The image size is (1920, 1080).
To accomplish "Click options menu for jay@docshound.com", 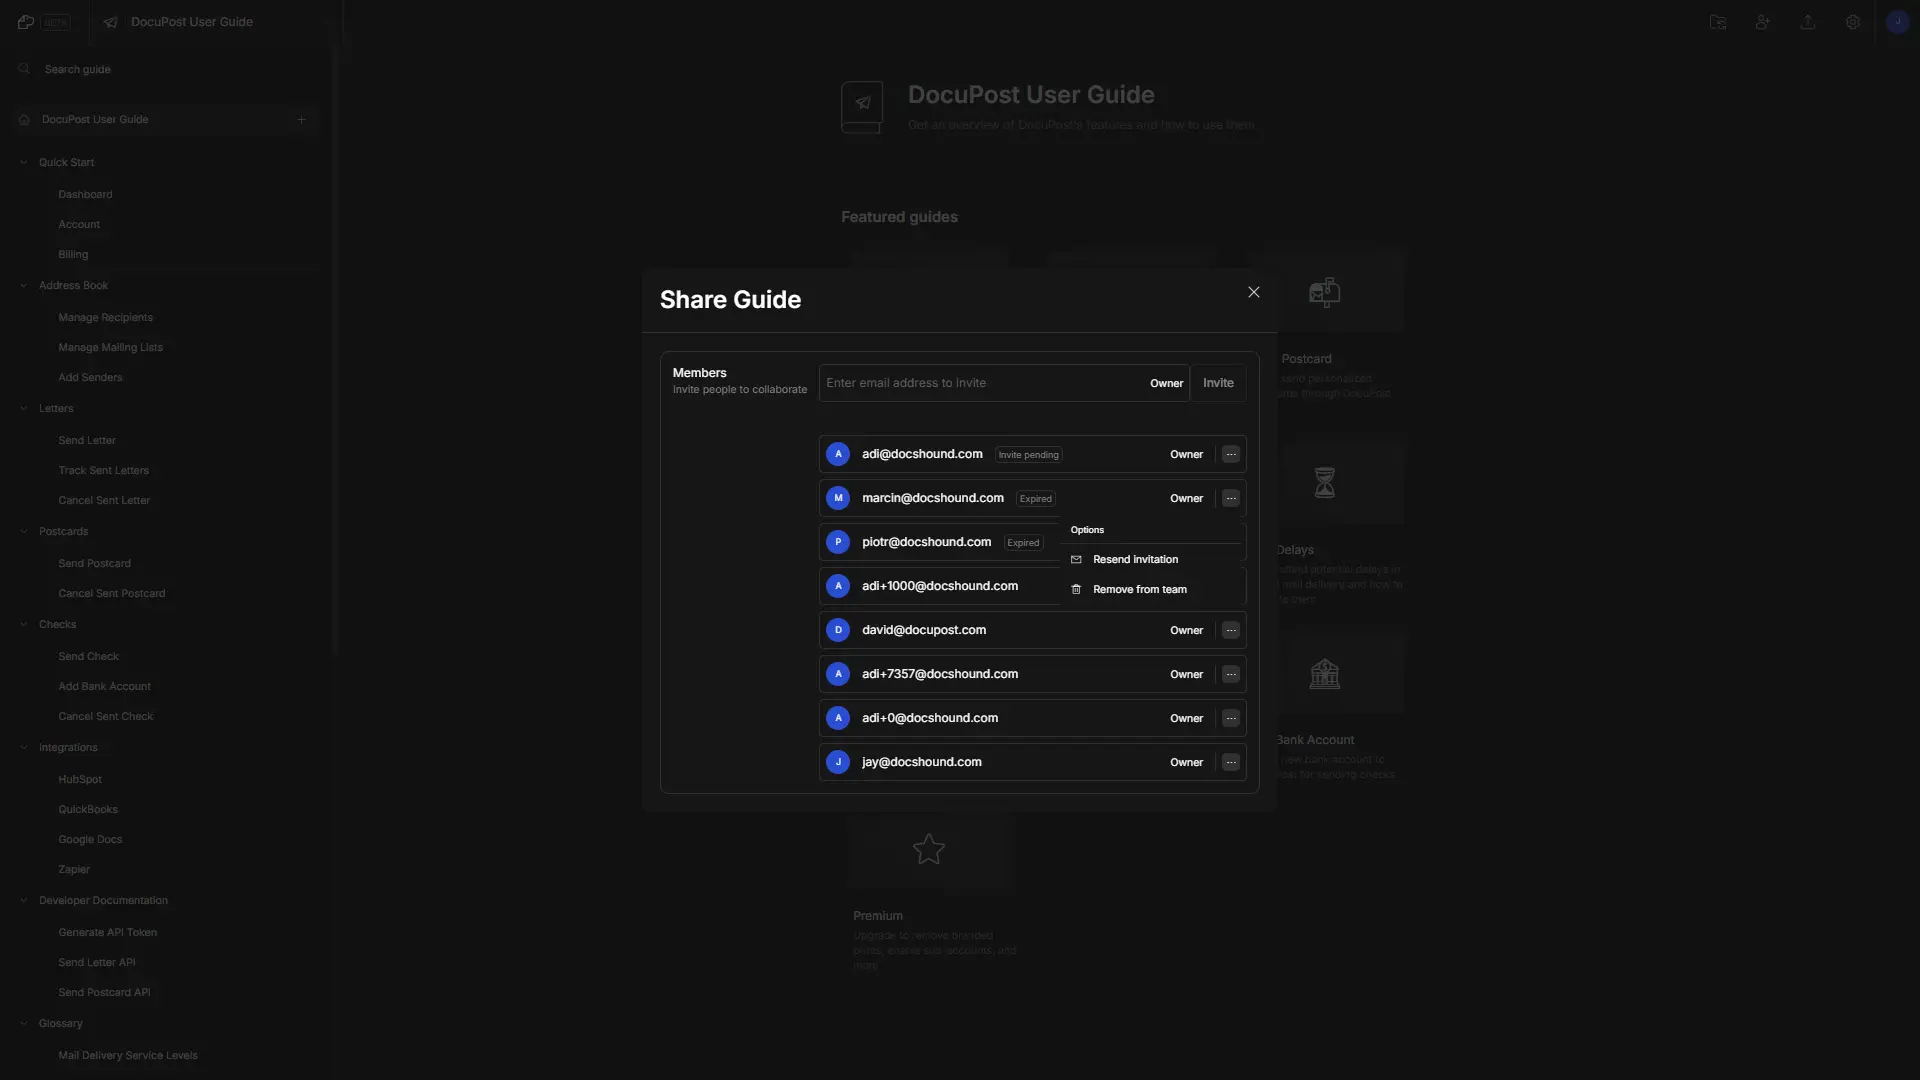I will point(1230,762).
